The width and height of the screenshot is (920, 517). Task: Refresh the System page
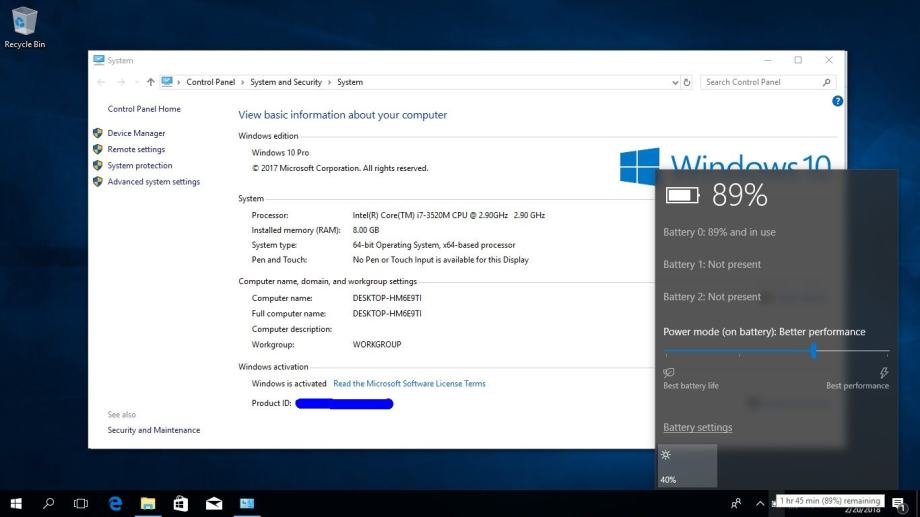point(686,82)
